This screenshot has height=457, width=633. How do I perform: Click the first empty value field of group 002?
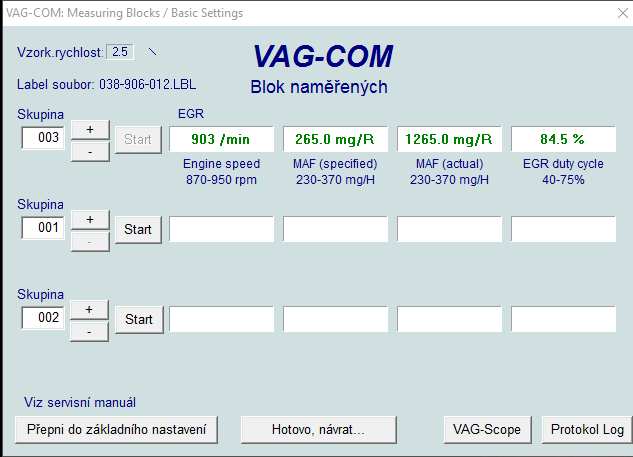pos(221,319)
